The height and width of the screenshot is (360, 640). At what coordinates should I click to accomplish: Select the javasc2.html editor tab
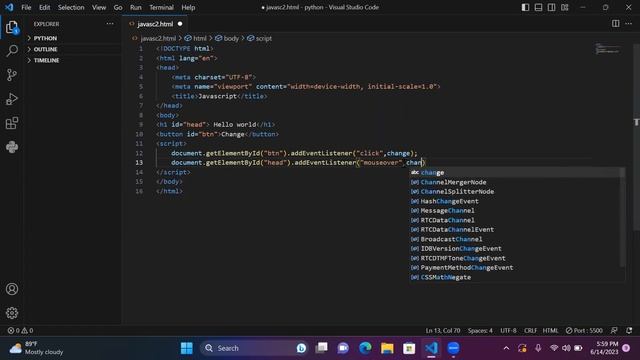pos(155,24)
